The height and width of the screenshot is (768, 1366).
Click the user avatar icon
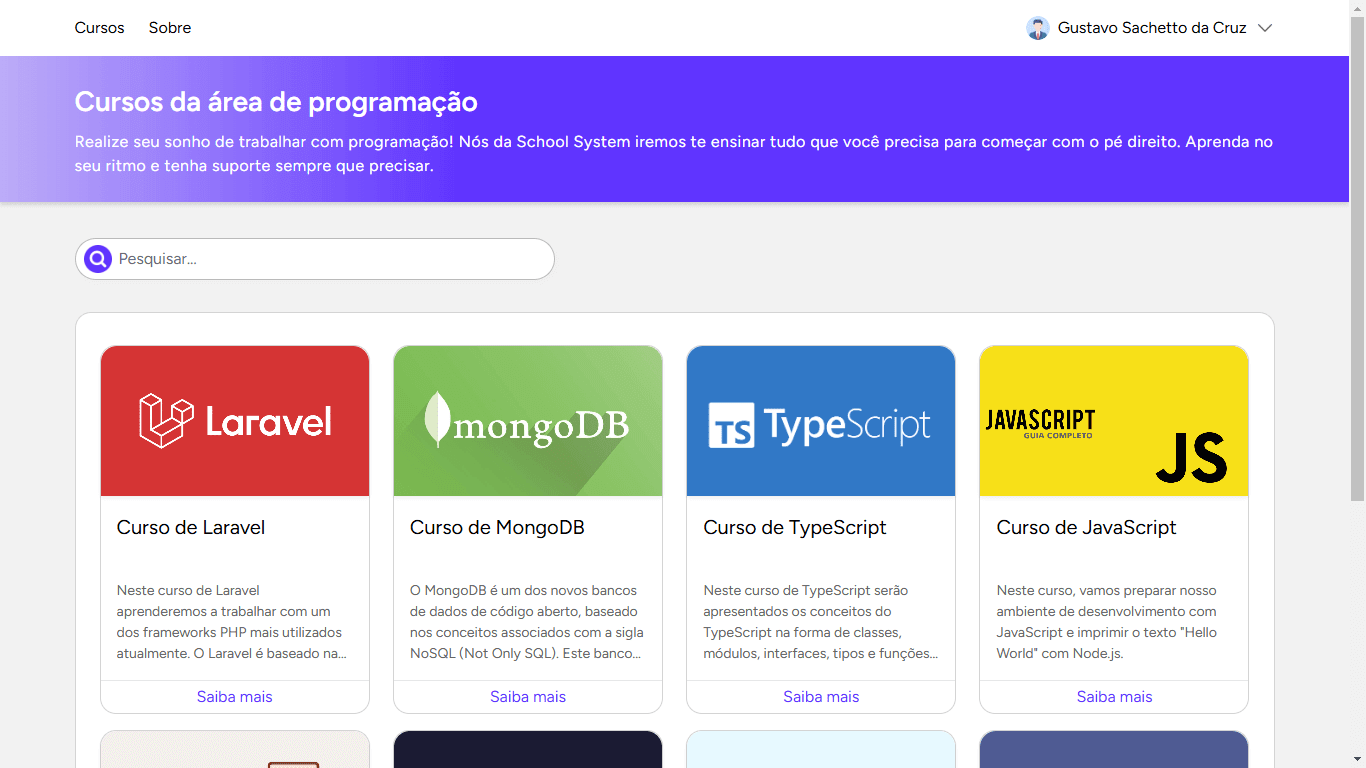pyautogui.click(x=1038, y=28)
